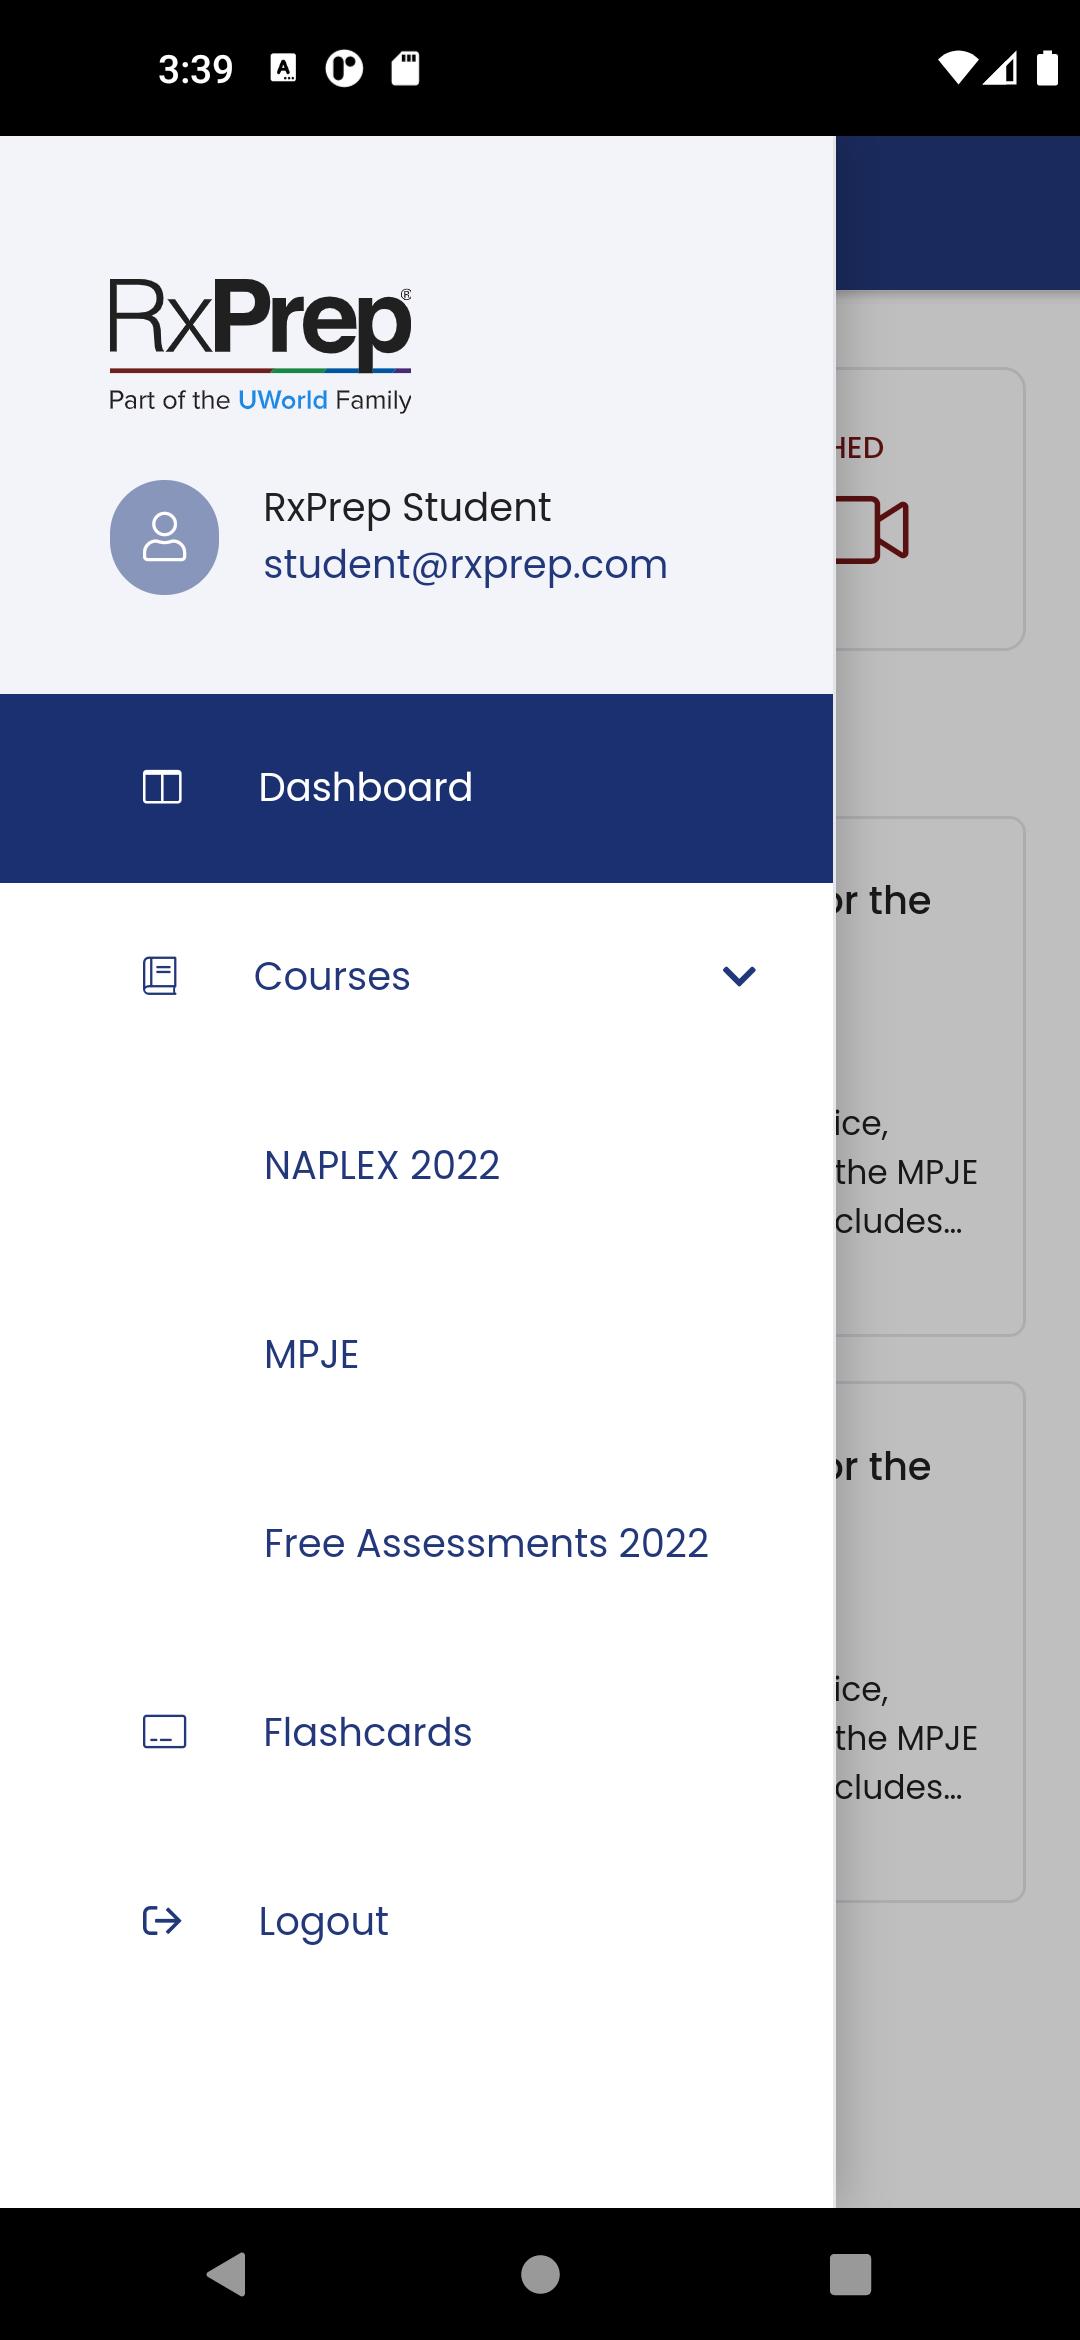
Task: Tap the Flashcards card icon
Action: click(x=165, y=1732)
